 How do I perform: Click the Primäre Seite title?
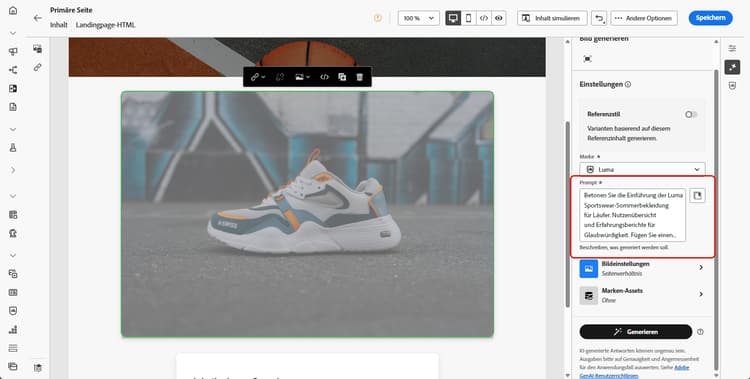71,10
